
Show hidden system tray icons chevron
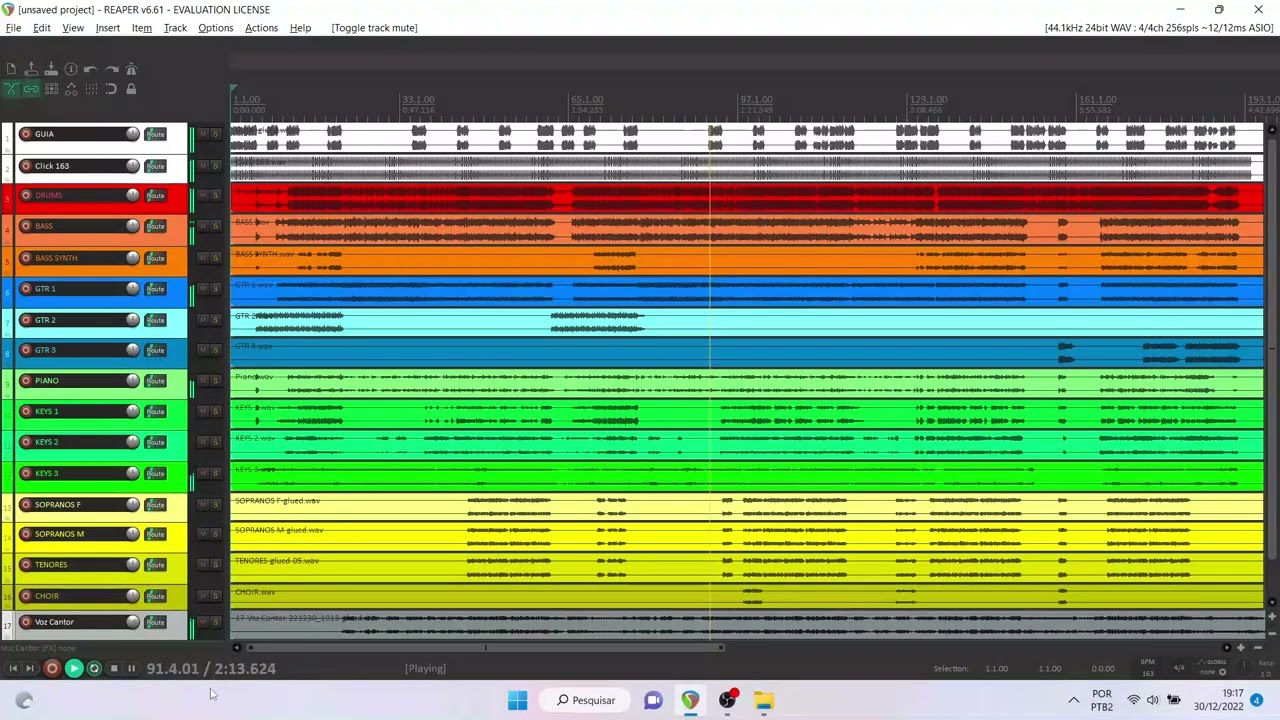(1073, 700)
